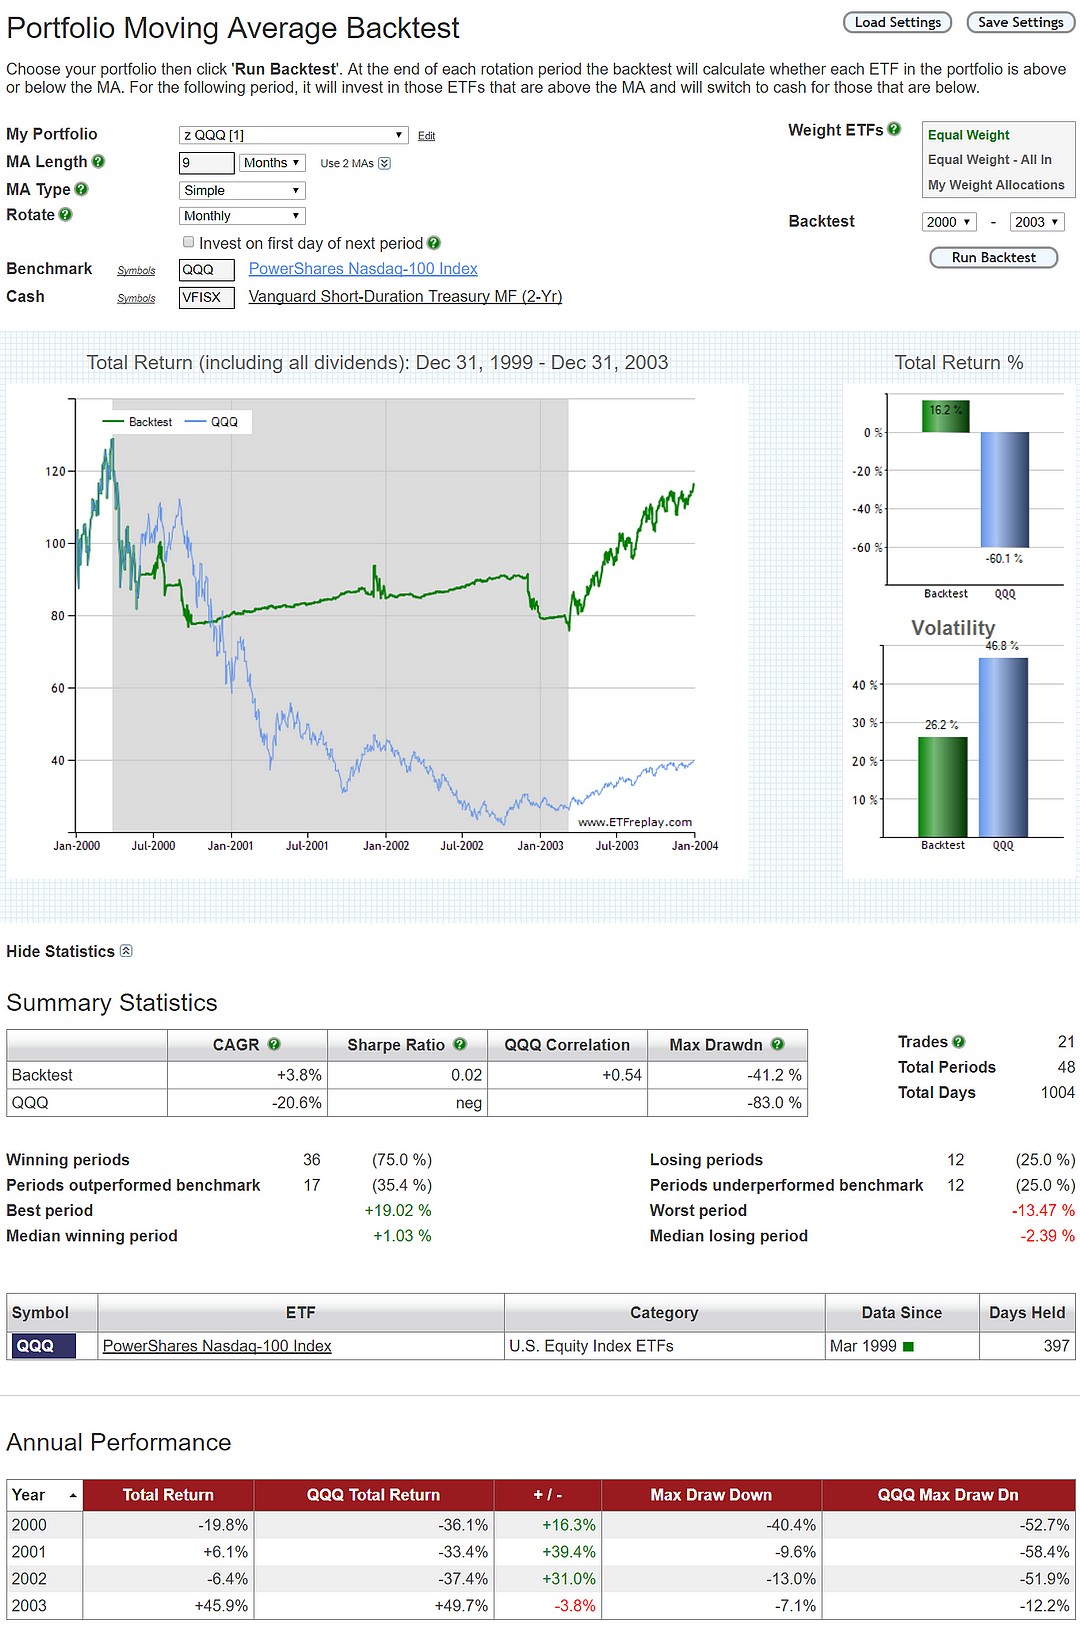The width and height of the screenshot is (1080, 1636).
Task: Sort by the Total Return column header
Action: point(168,1495)
